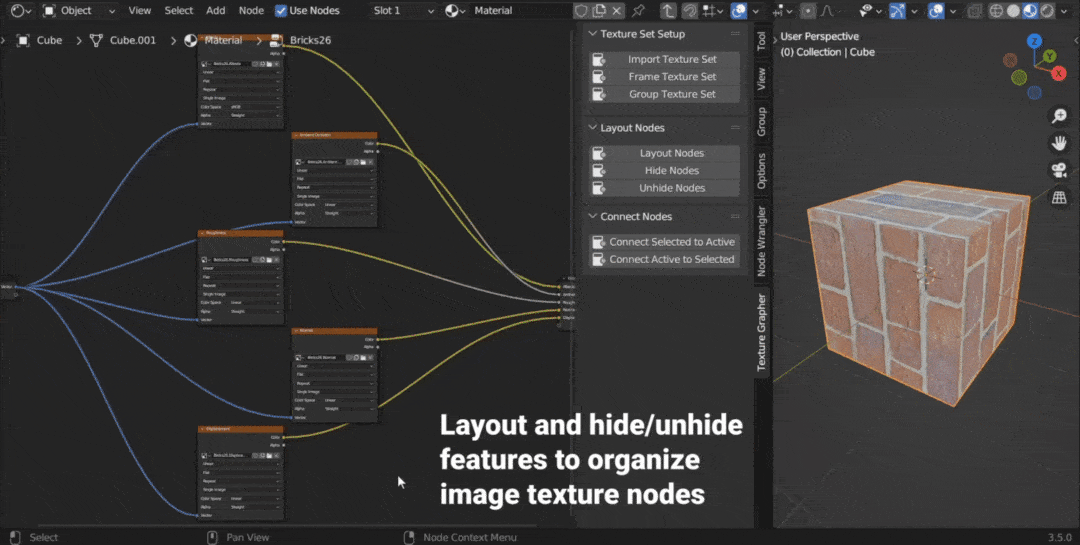Click the Group Texture Set button
The height and width of the screenshot is (545, 1080).
pos(665,94)
